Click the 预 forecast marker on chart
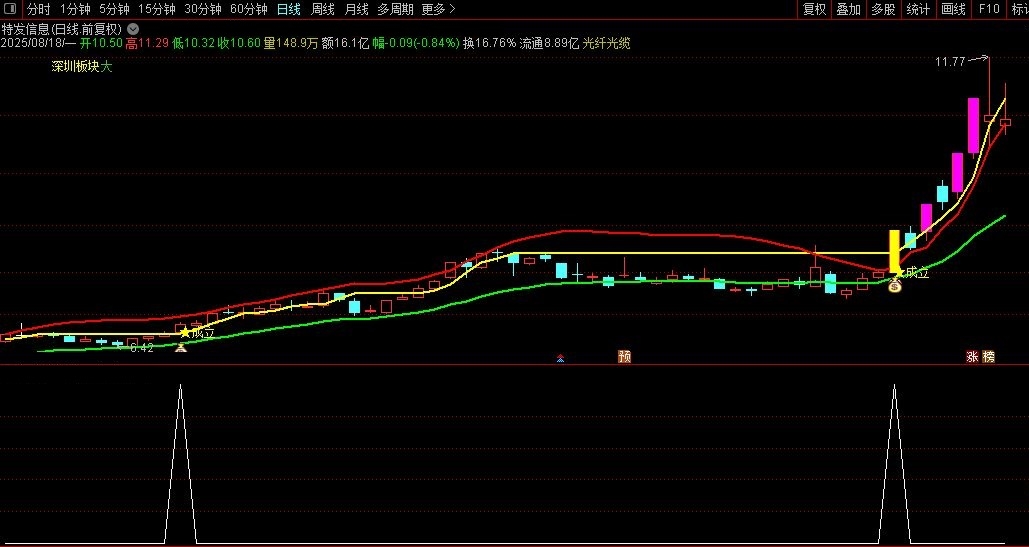1029x547 pixels. coord(624,357)
